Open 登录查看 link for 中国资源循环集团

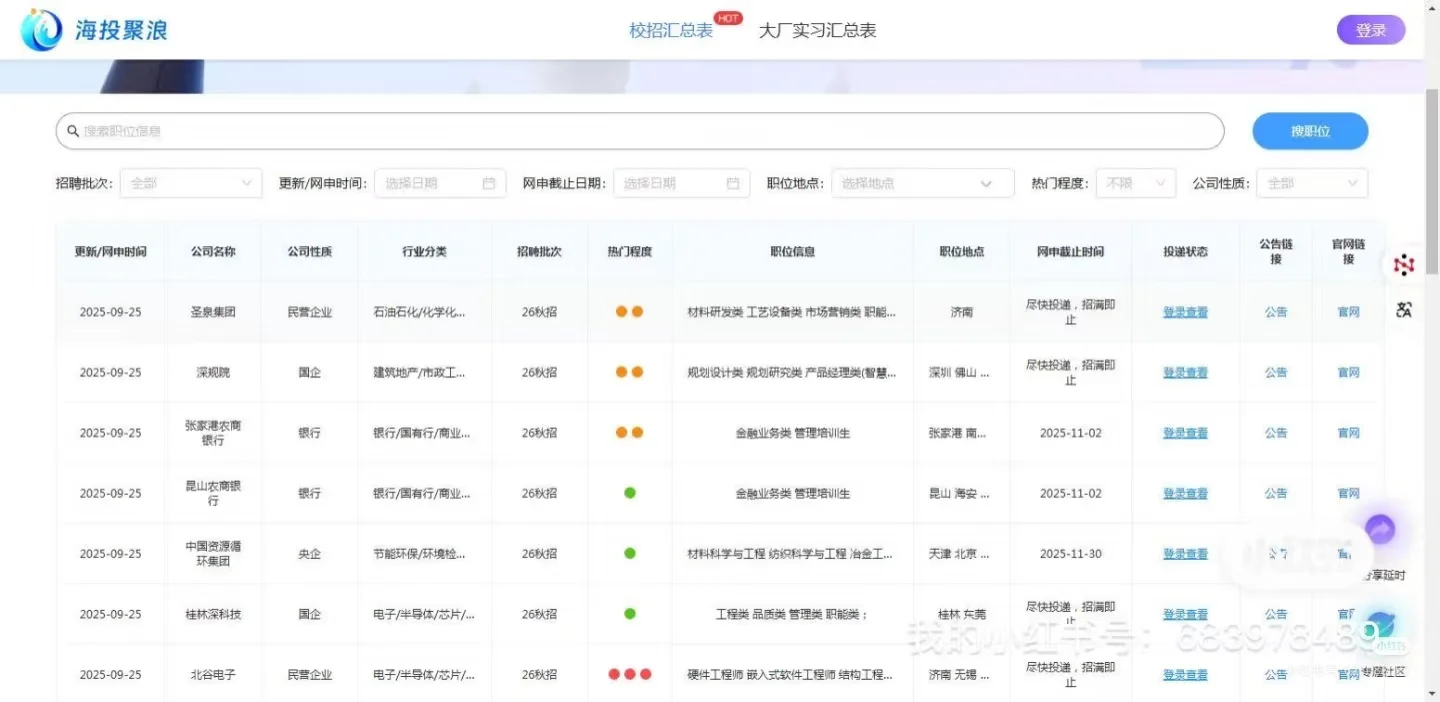tap(1185, 554)
